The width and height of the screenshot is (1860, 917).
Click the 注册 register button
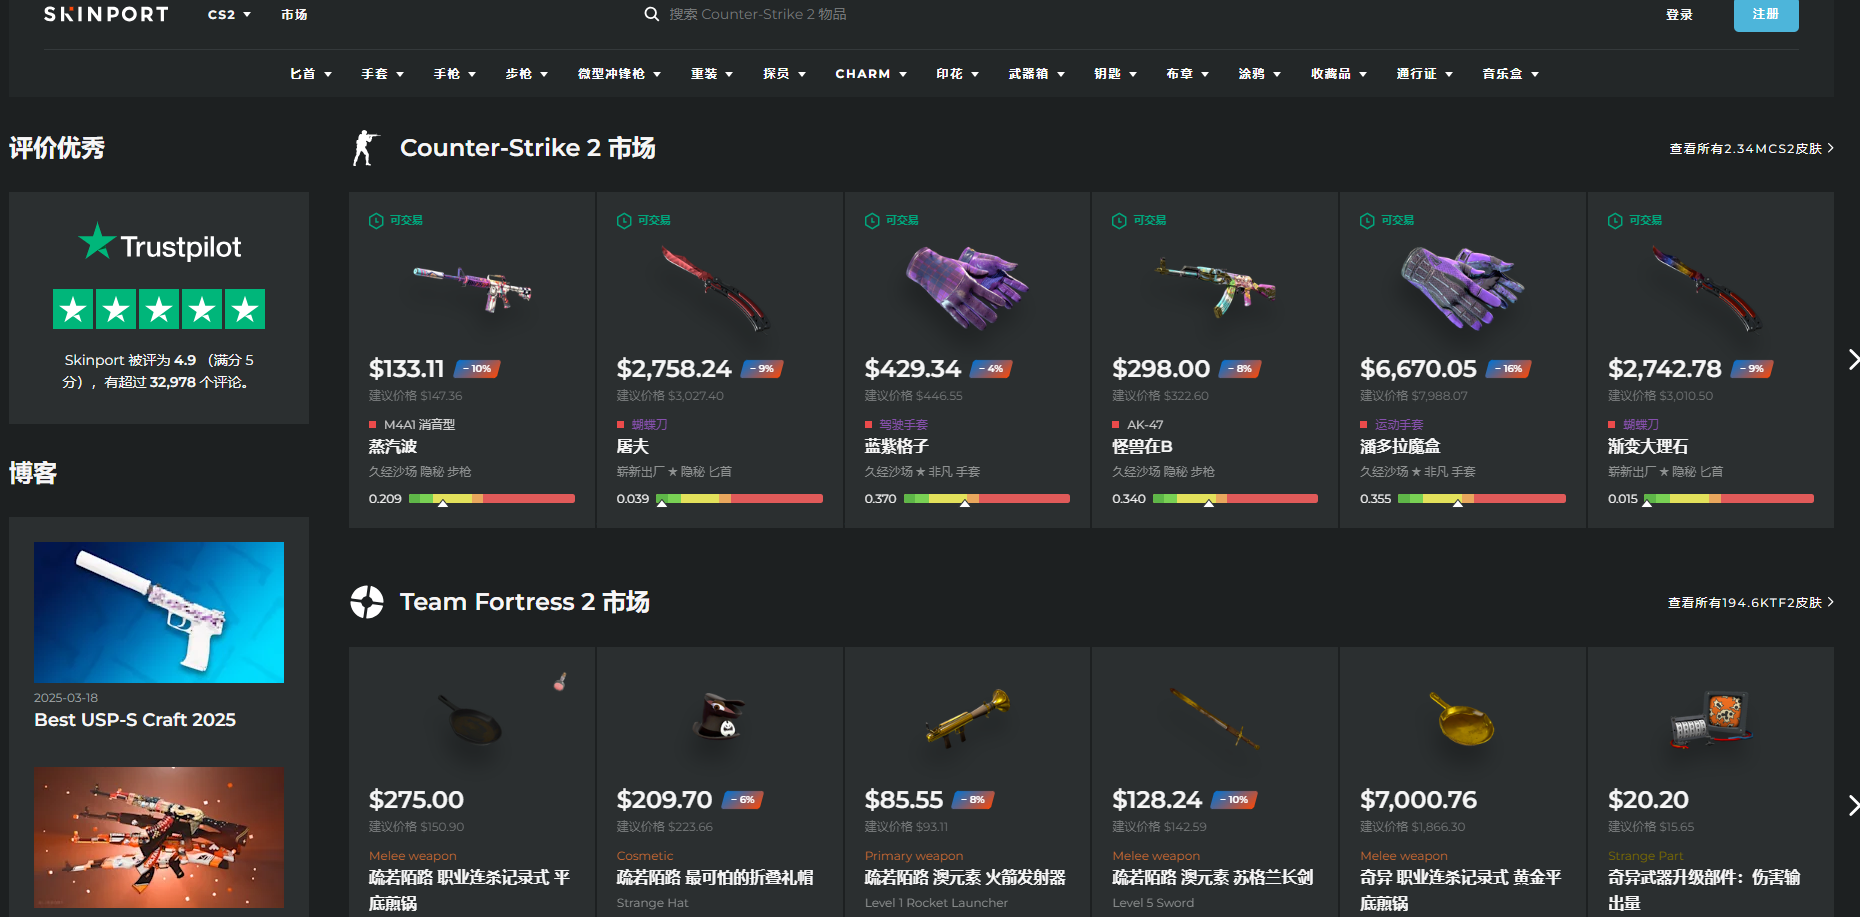[1766, 14]
